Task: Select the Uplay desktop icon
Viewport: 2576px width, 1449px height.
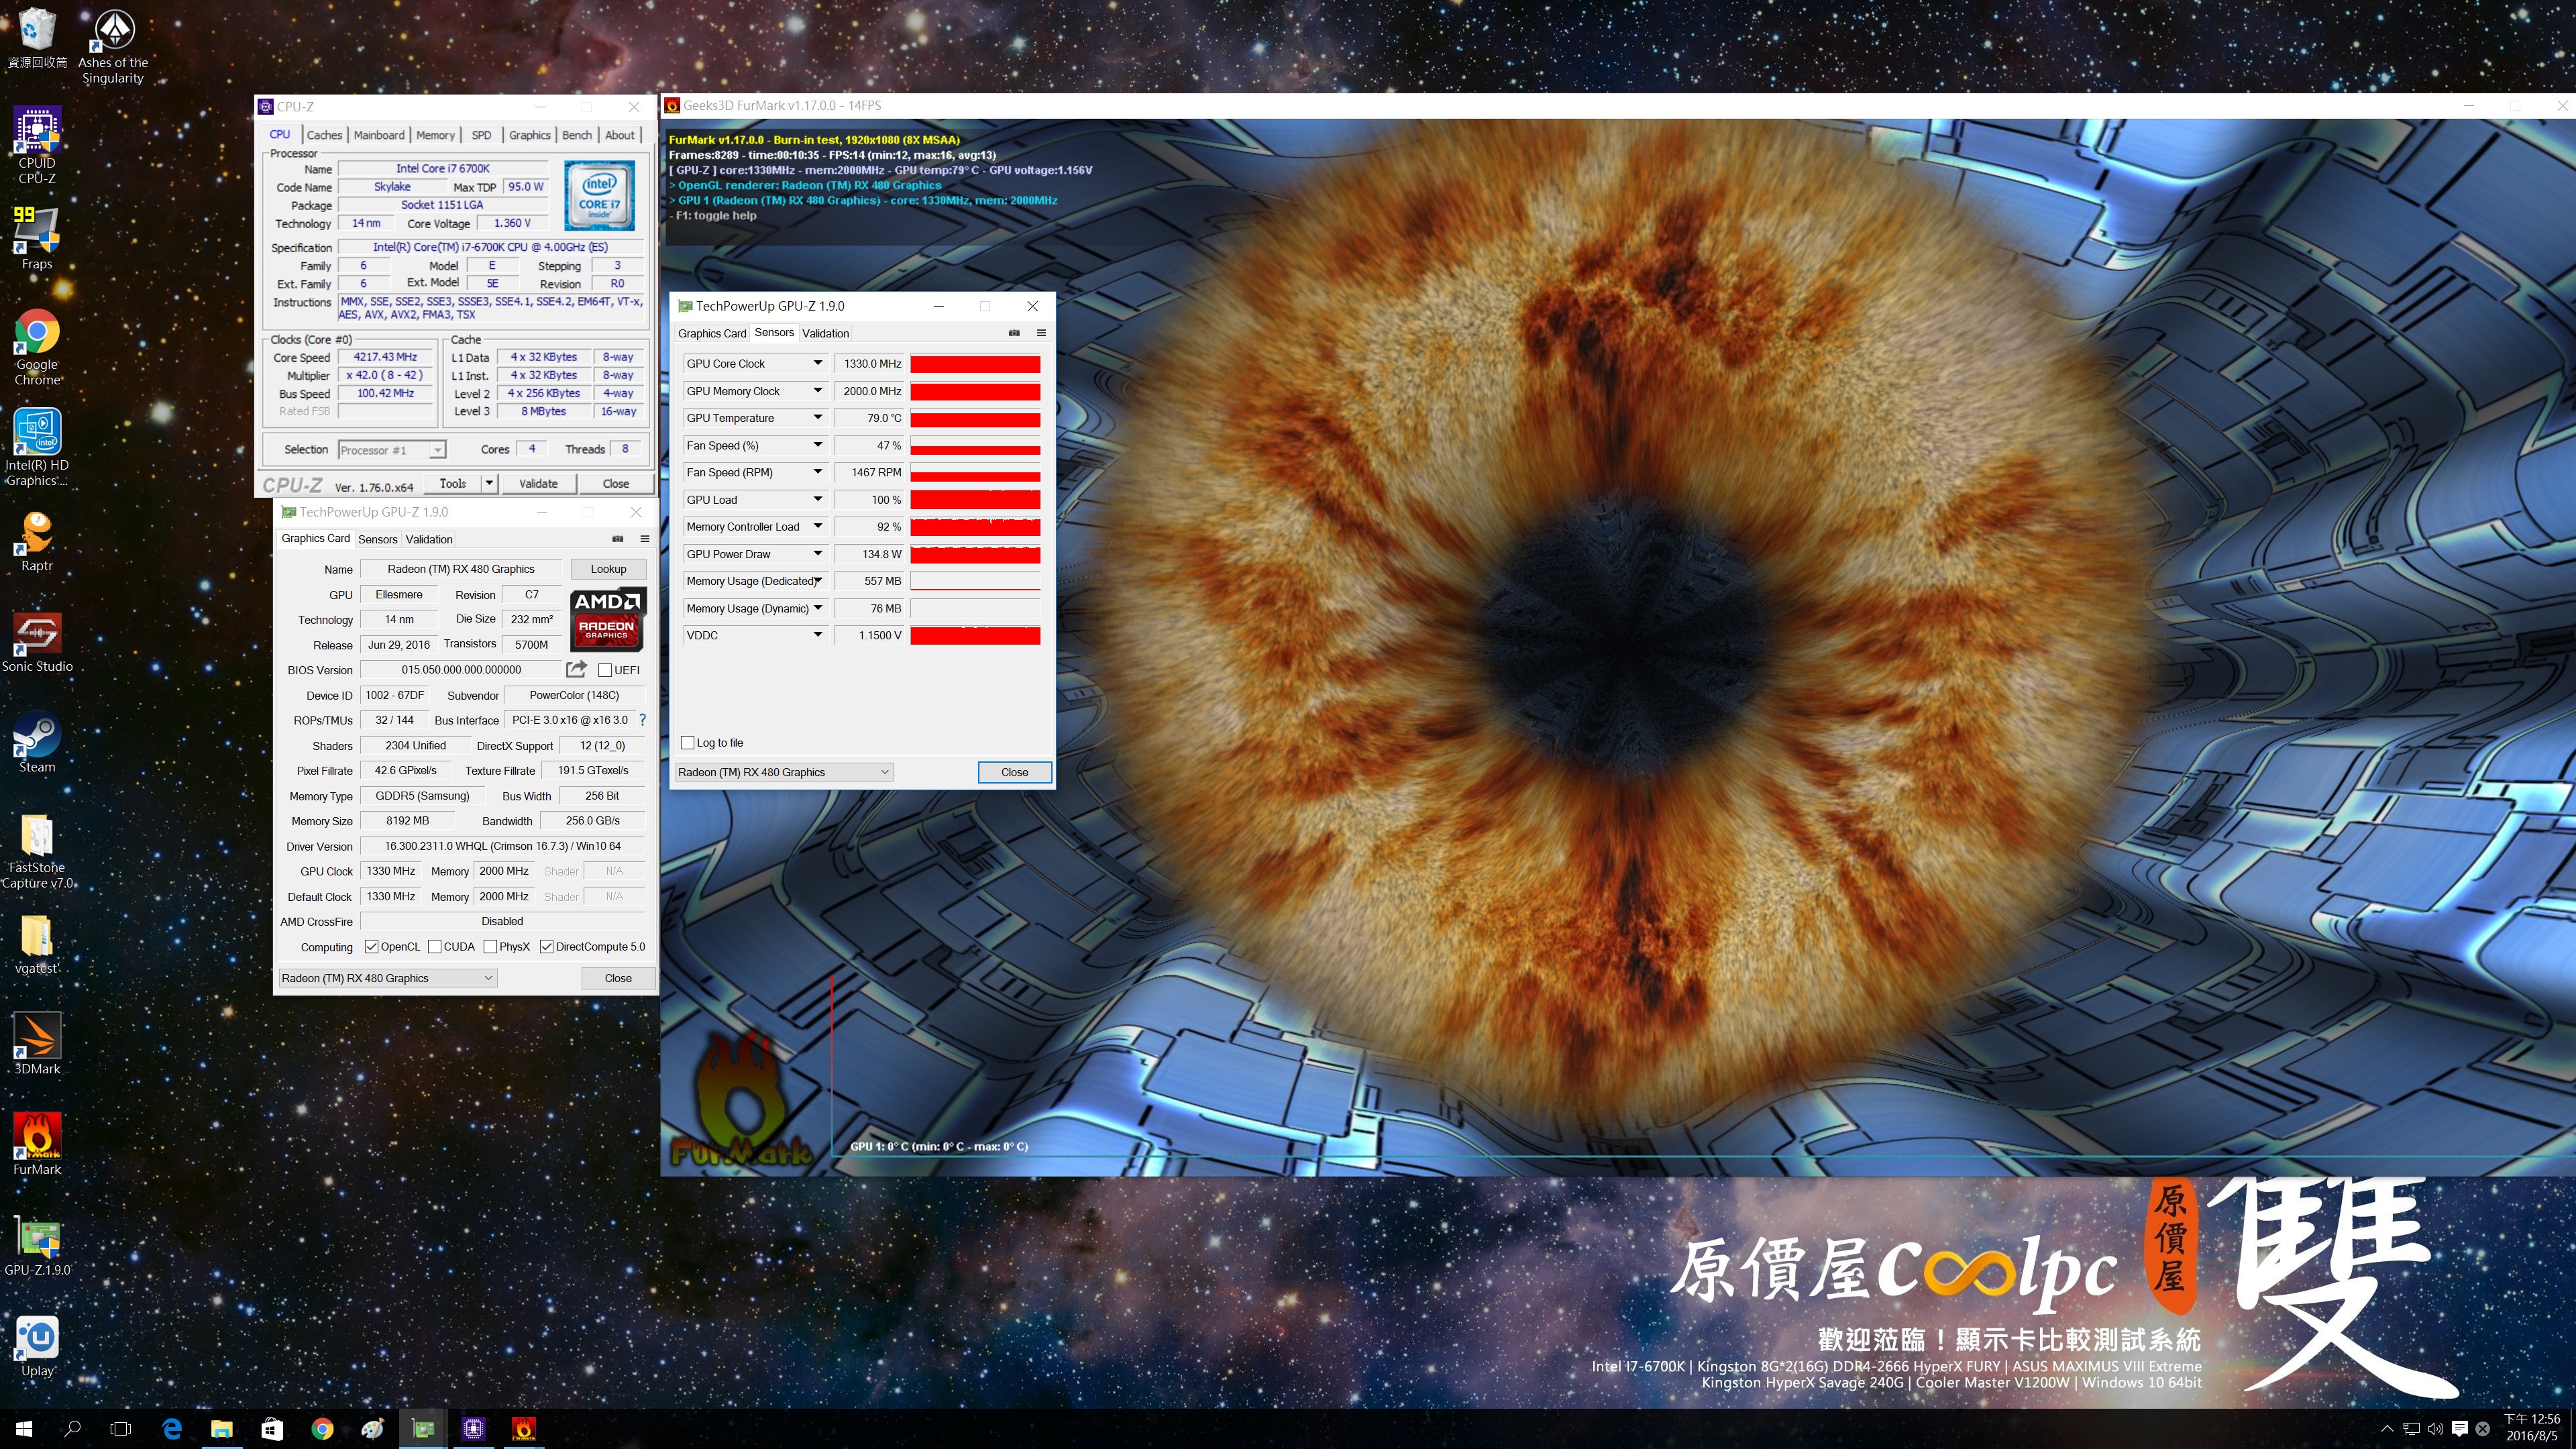Action: 37,1347
